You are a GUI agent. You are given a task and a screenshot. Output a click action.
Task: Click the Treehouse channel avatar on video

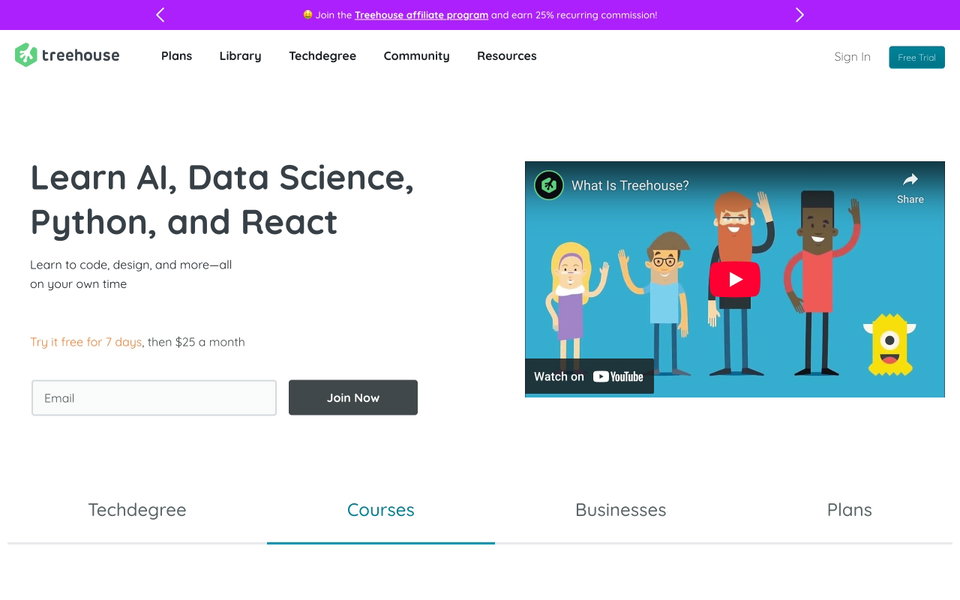tap(549, 185)
